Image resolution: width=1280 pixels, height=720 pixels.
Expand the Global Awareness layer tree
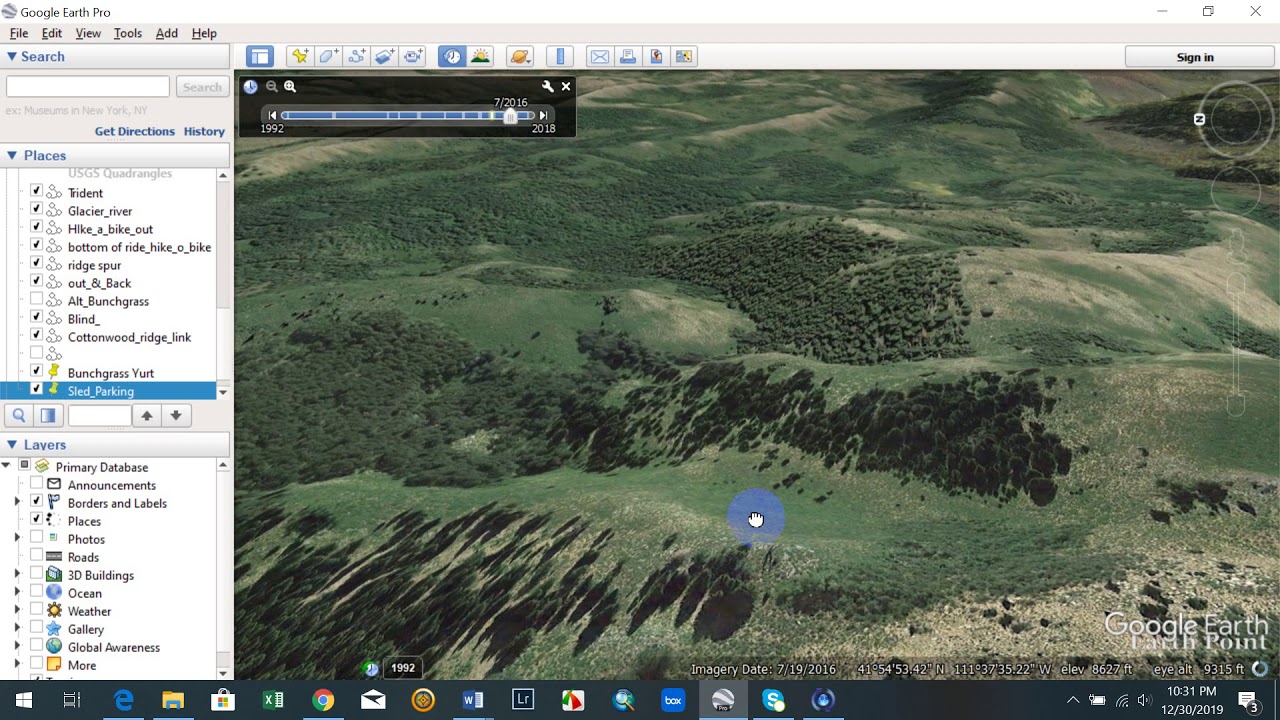click(x=17, y=646)
